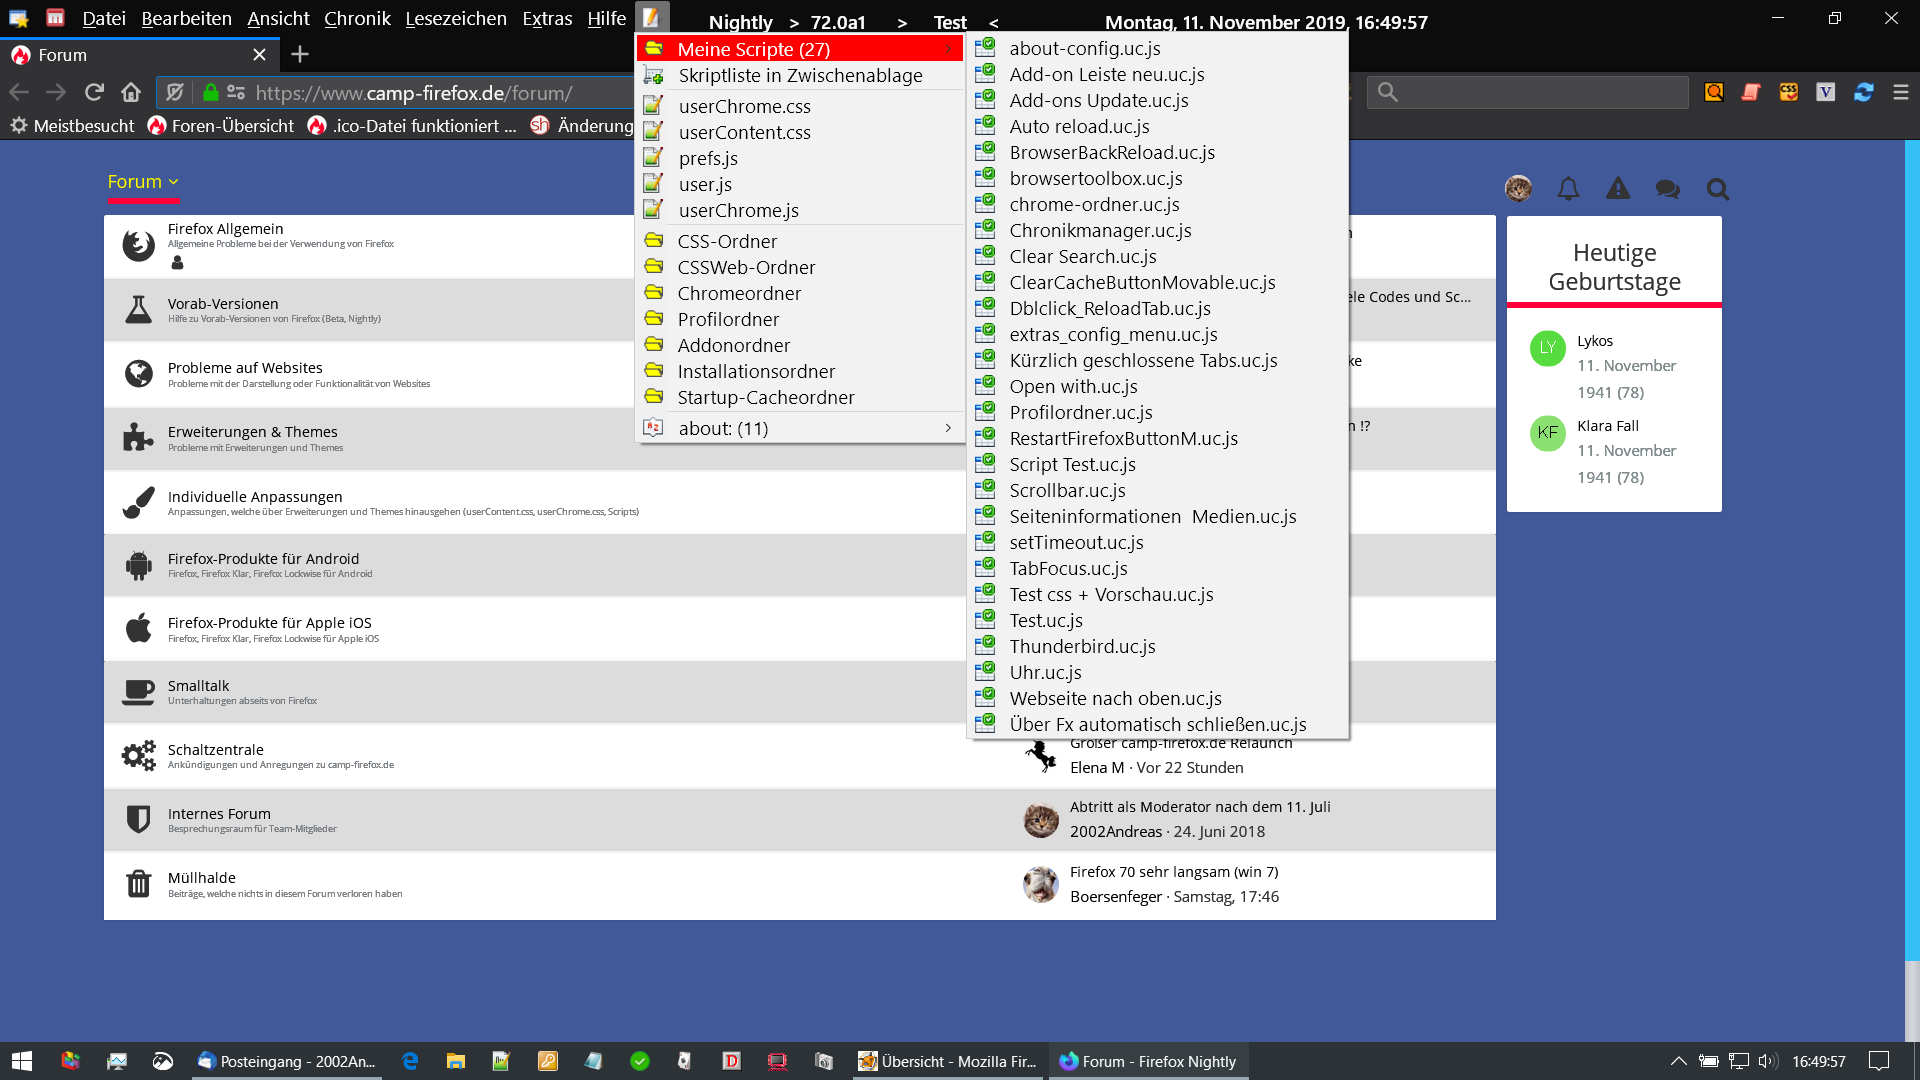Click the reload page button

tap(94, 92)
